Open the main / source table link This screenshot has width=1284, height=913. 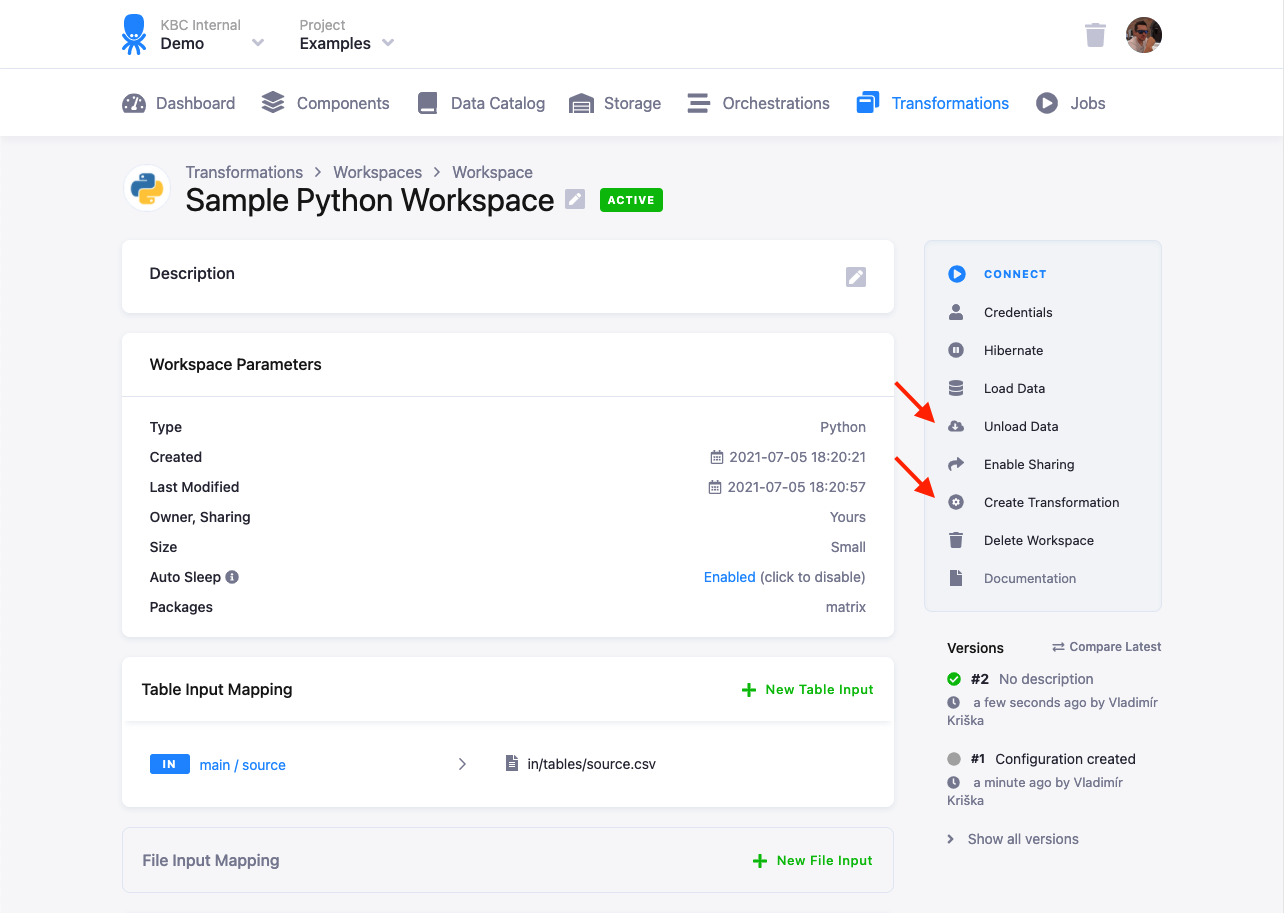(x=243, y=765)
